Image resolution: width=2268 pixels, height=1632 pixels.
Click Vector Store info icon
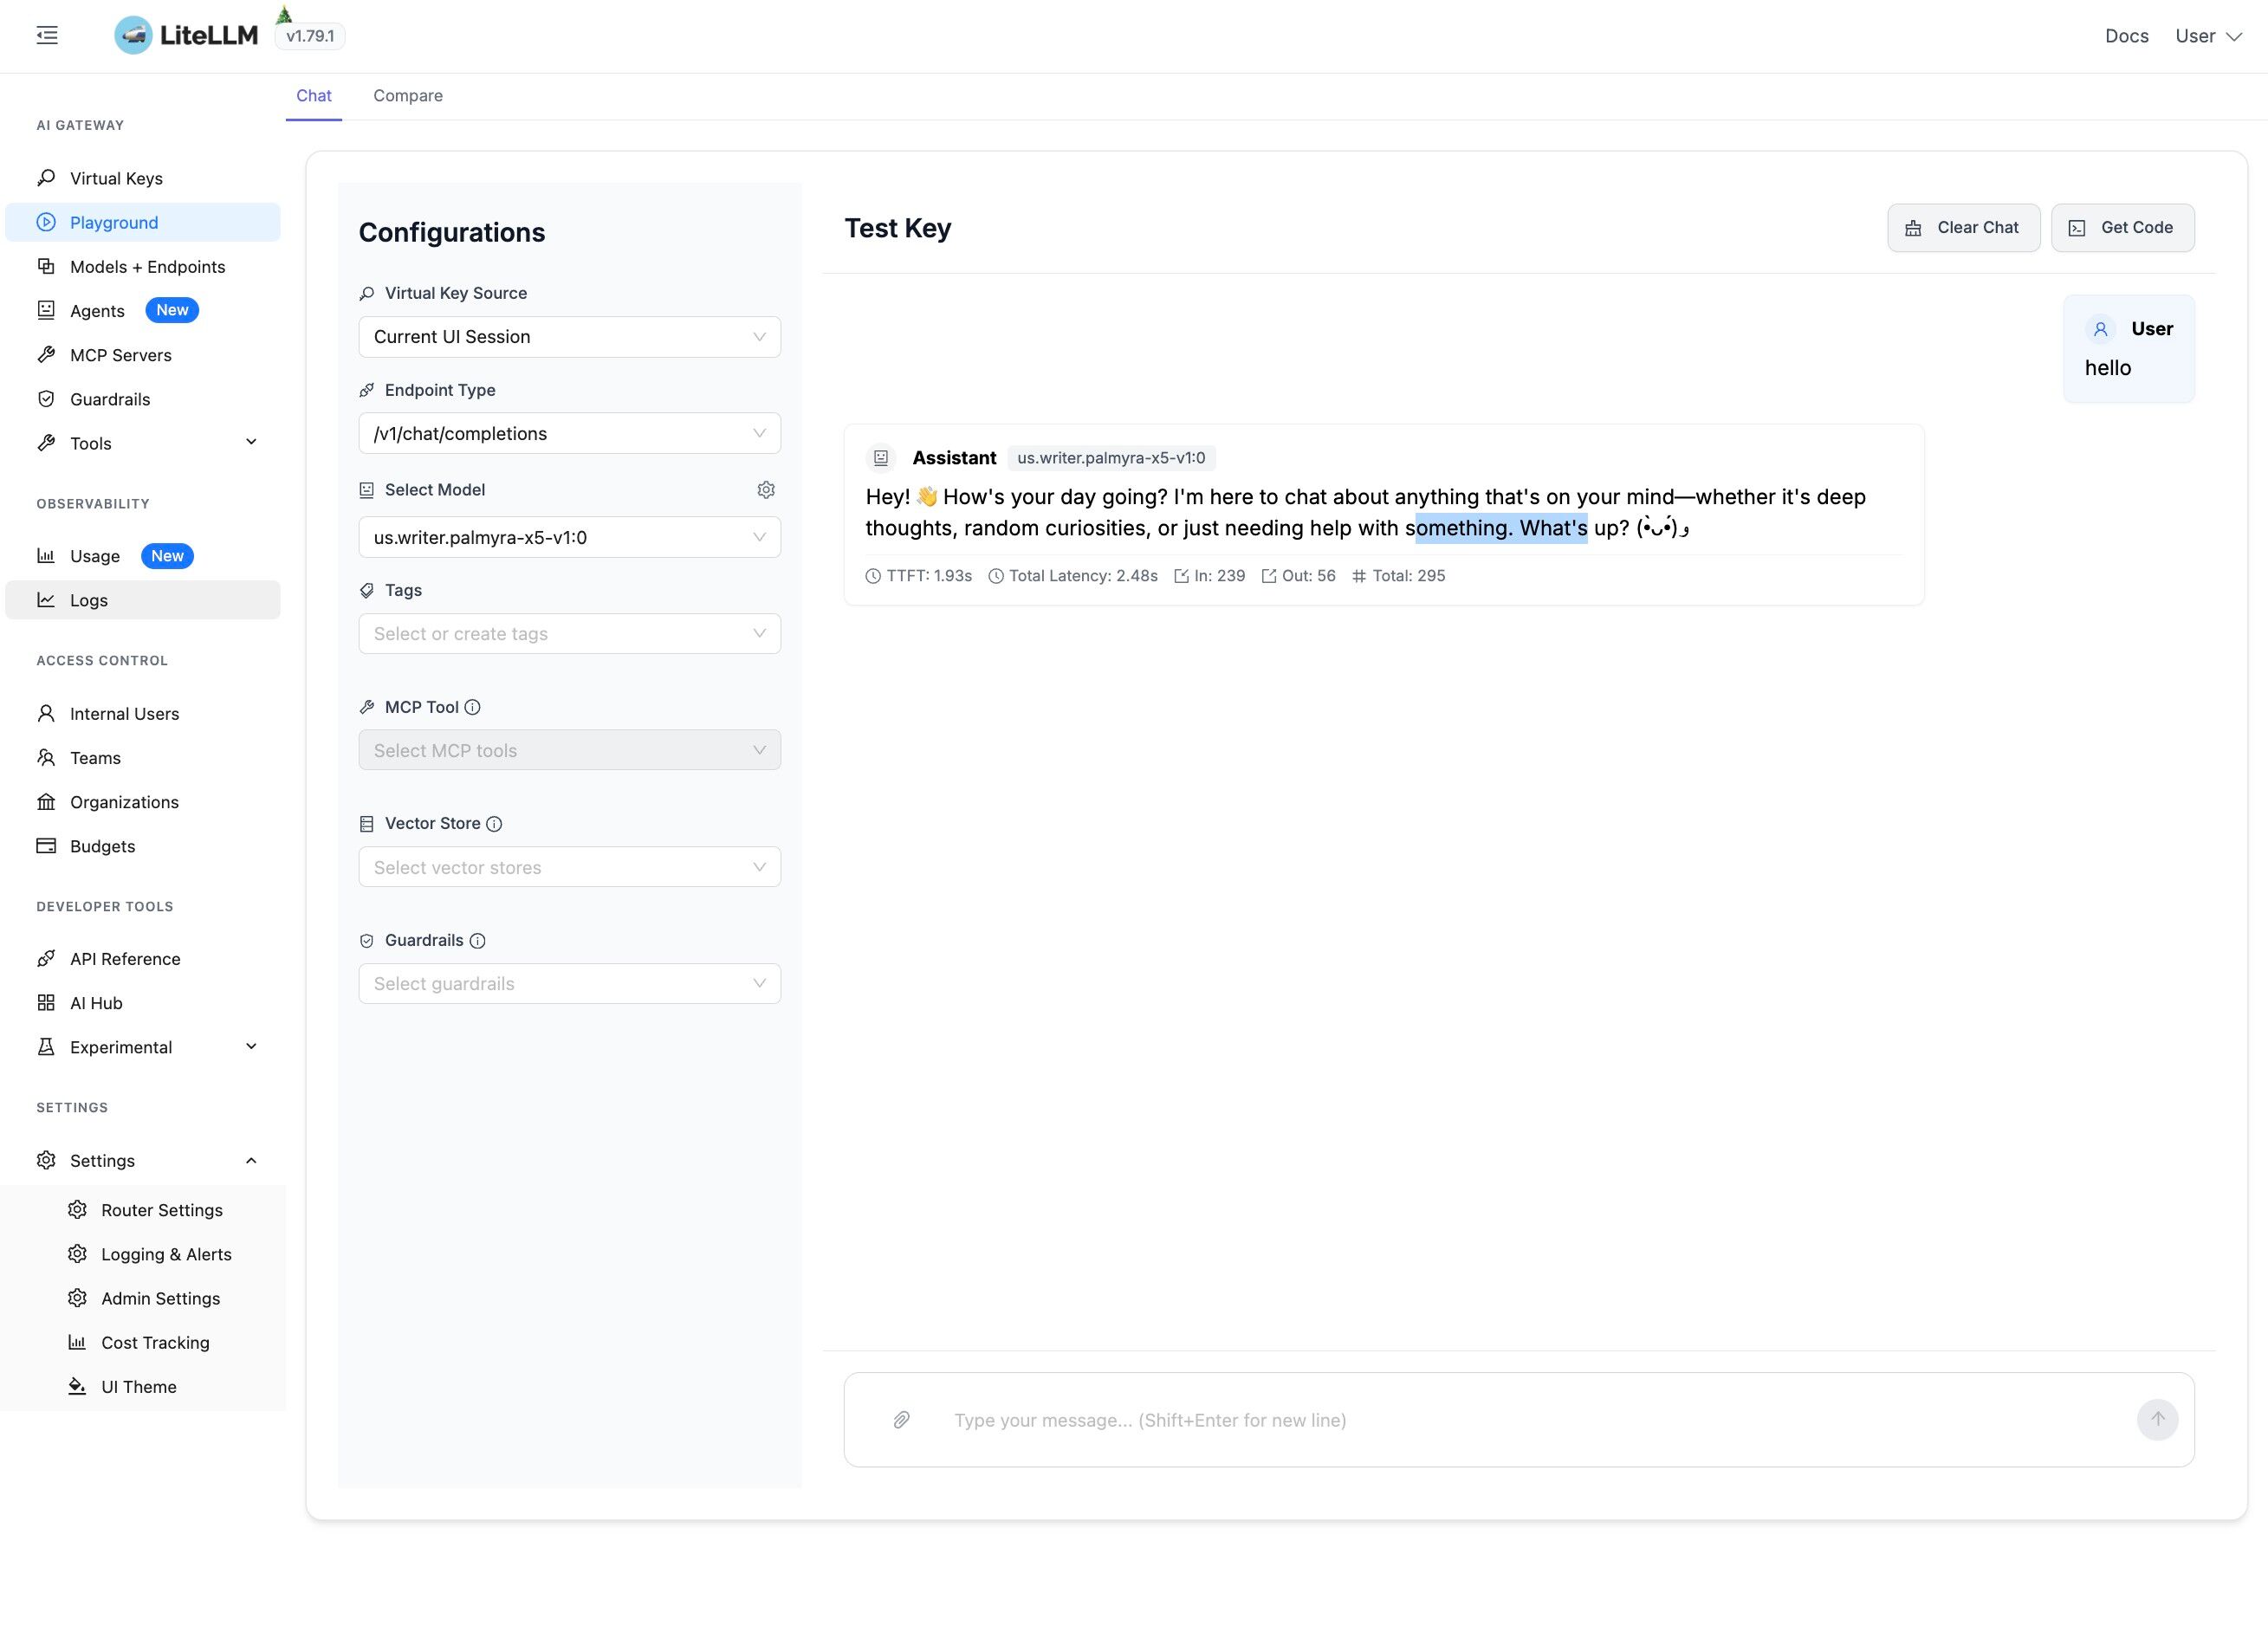[494, 824]
